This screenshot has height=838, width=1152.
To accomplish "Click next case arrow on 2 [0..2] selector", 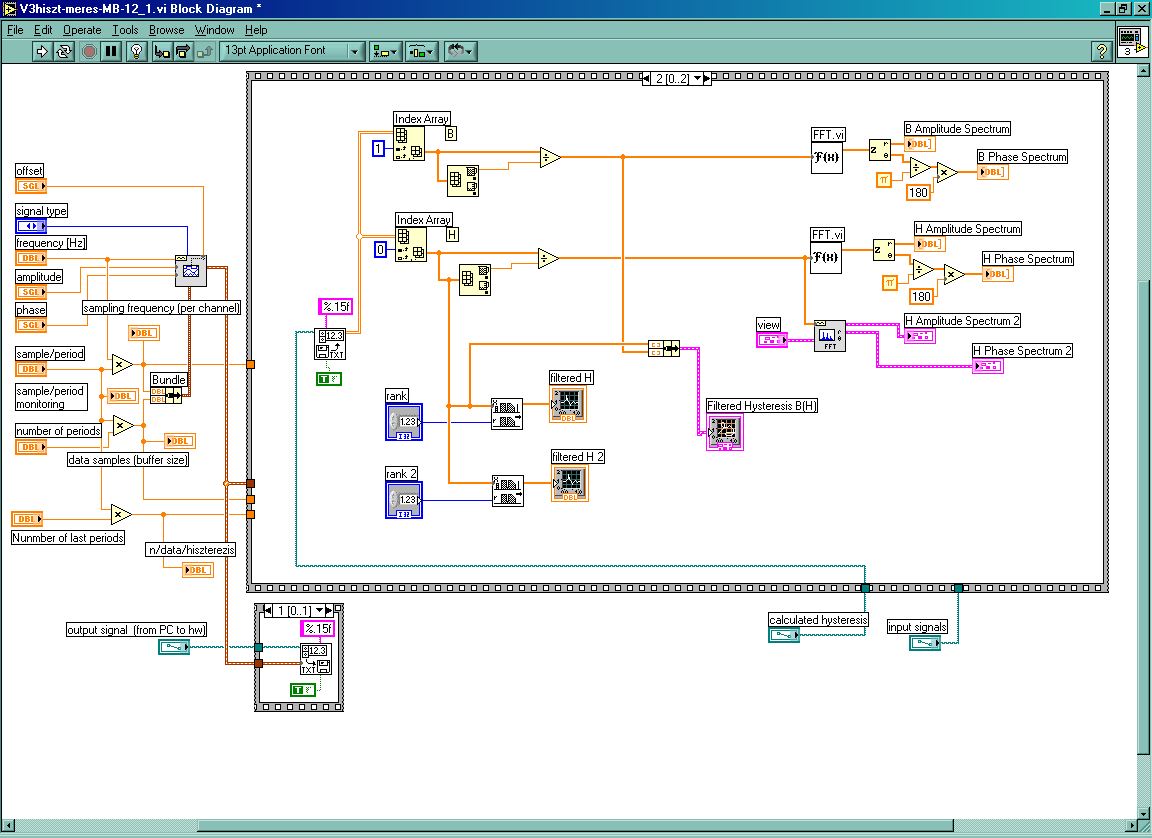I will (x=707, y=79).
